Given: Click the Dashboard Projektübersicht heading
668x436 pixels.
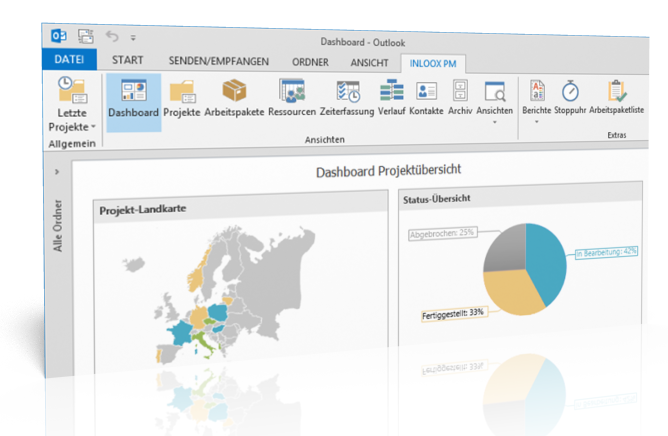Looking at the screenshot, I should point(388,170).
